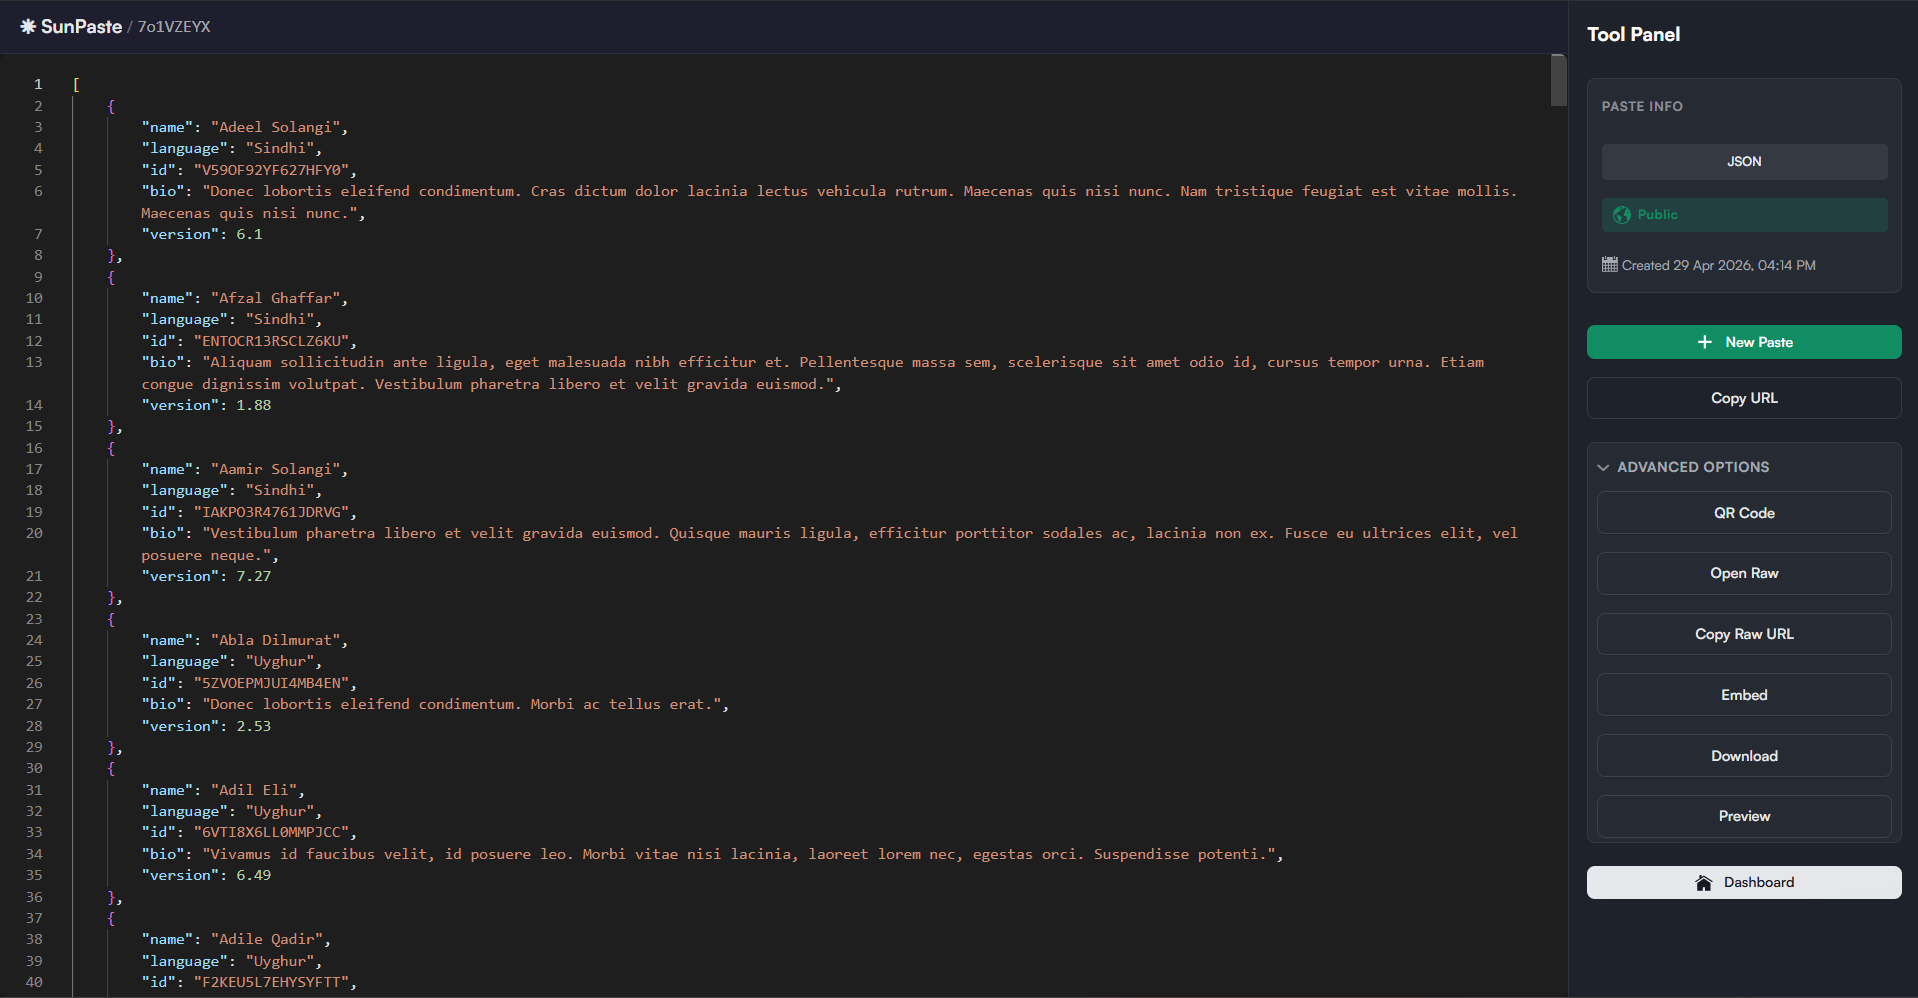Click the version value 1.88
This screenshot has height=998, width=1918.
[254, 405]
